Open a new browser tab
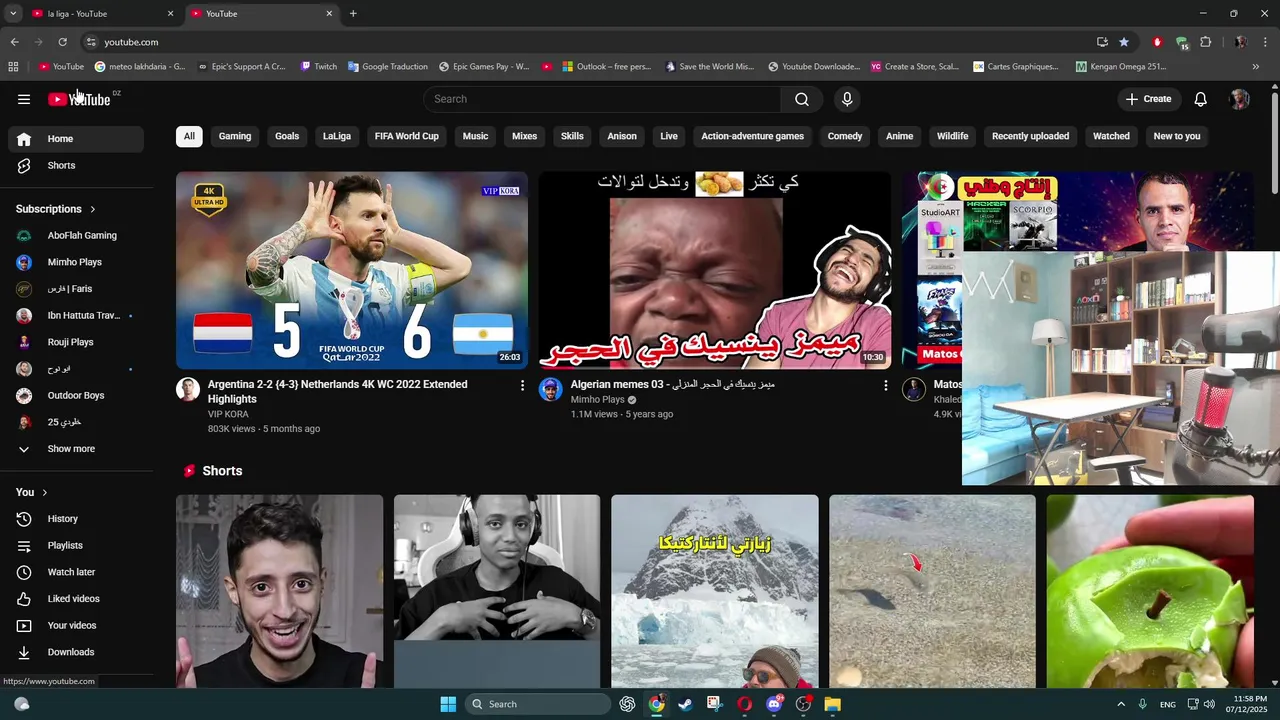Screen dimensions: 1280x720 tap(353, 14)
